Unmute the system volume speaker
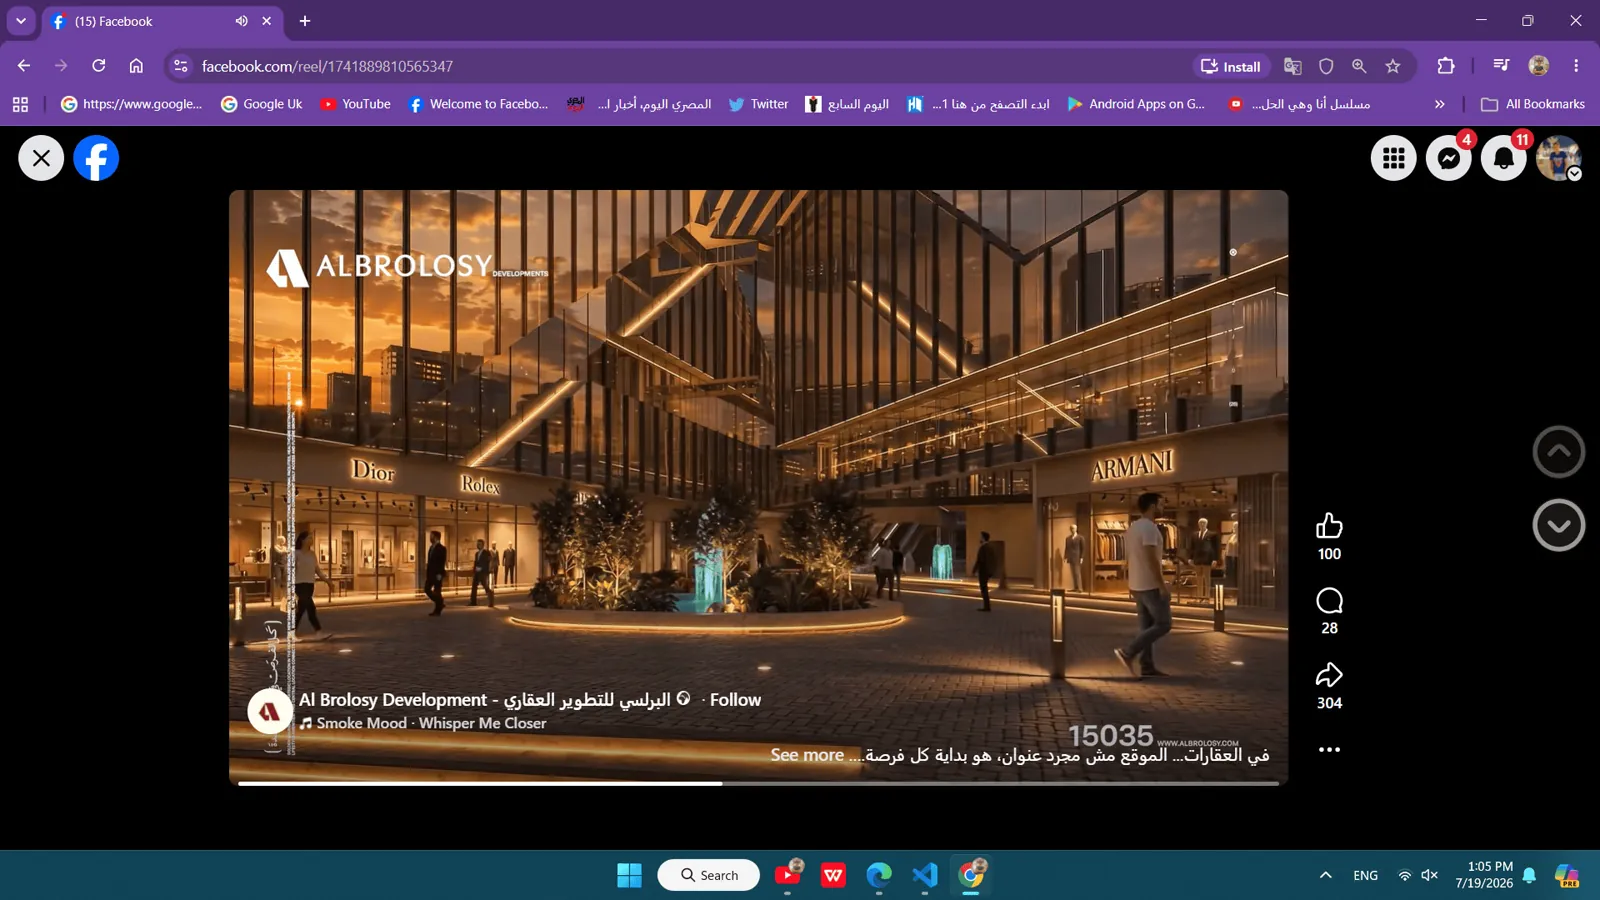Image resolution: width=1600 pixels, height=900 pixels. pyautogui.click(x=1430, y=875)
